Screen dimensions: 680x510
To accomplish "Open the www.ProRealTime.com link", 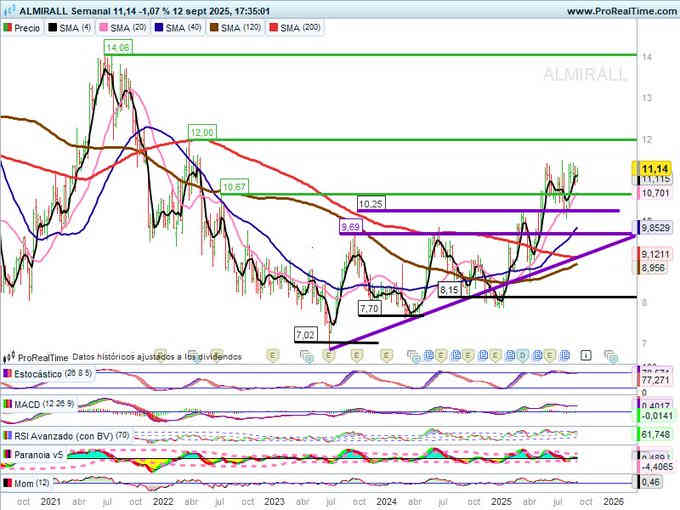I will click(x=622, y=11).
